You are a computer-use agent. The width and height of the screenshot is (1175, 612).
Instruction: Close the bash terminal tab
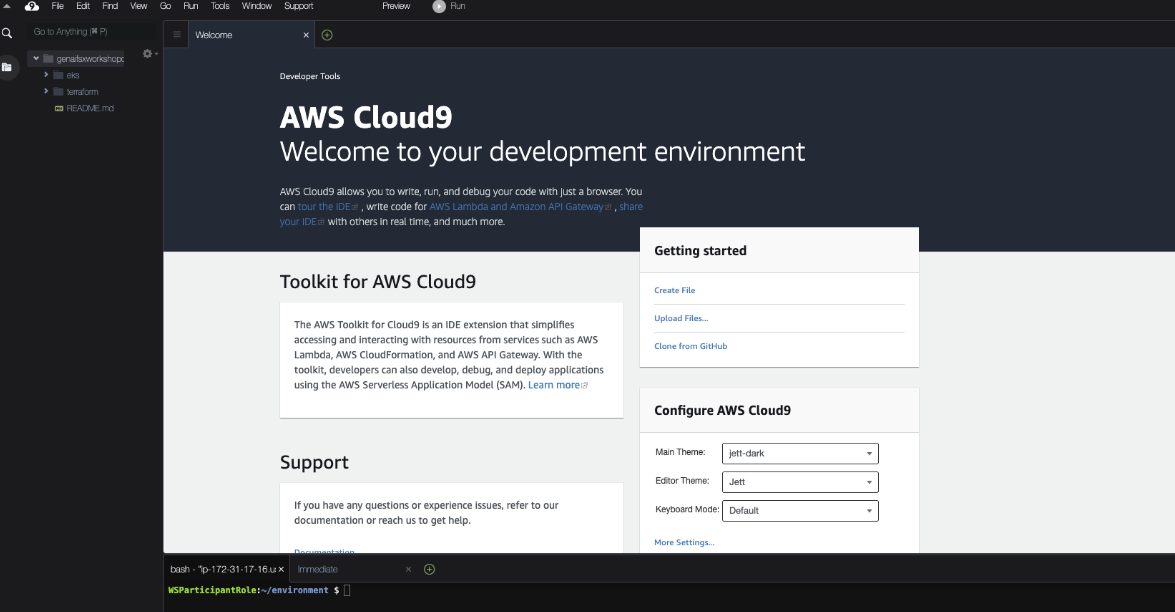pos(281,569)
